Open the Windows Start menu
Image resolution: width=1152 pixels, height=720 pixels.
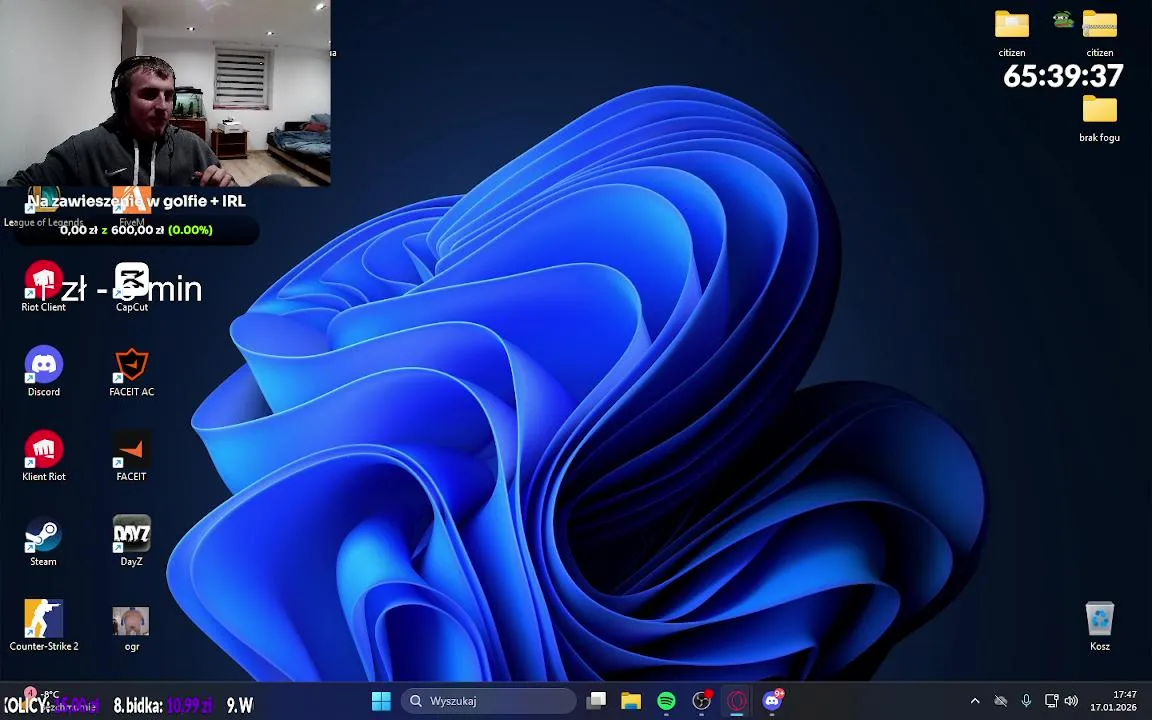tap(381, 701)
